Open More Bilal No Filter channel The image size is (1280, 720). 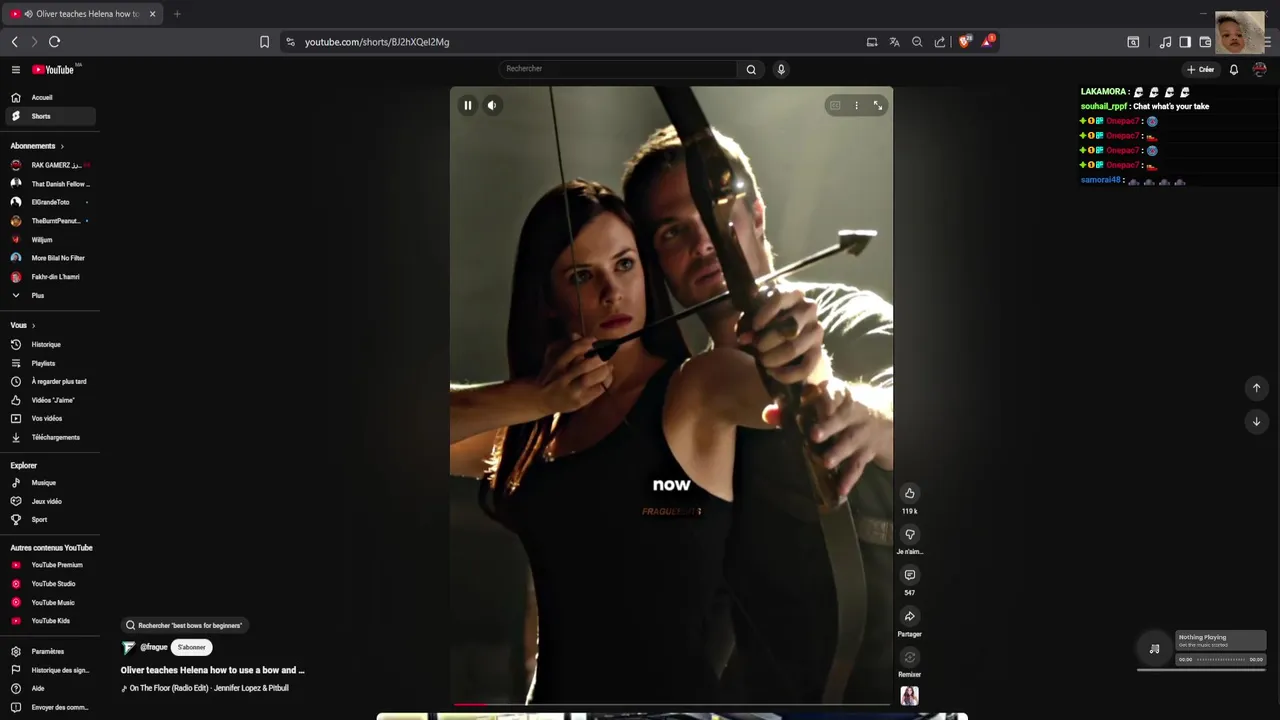50,258
